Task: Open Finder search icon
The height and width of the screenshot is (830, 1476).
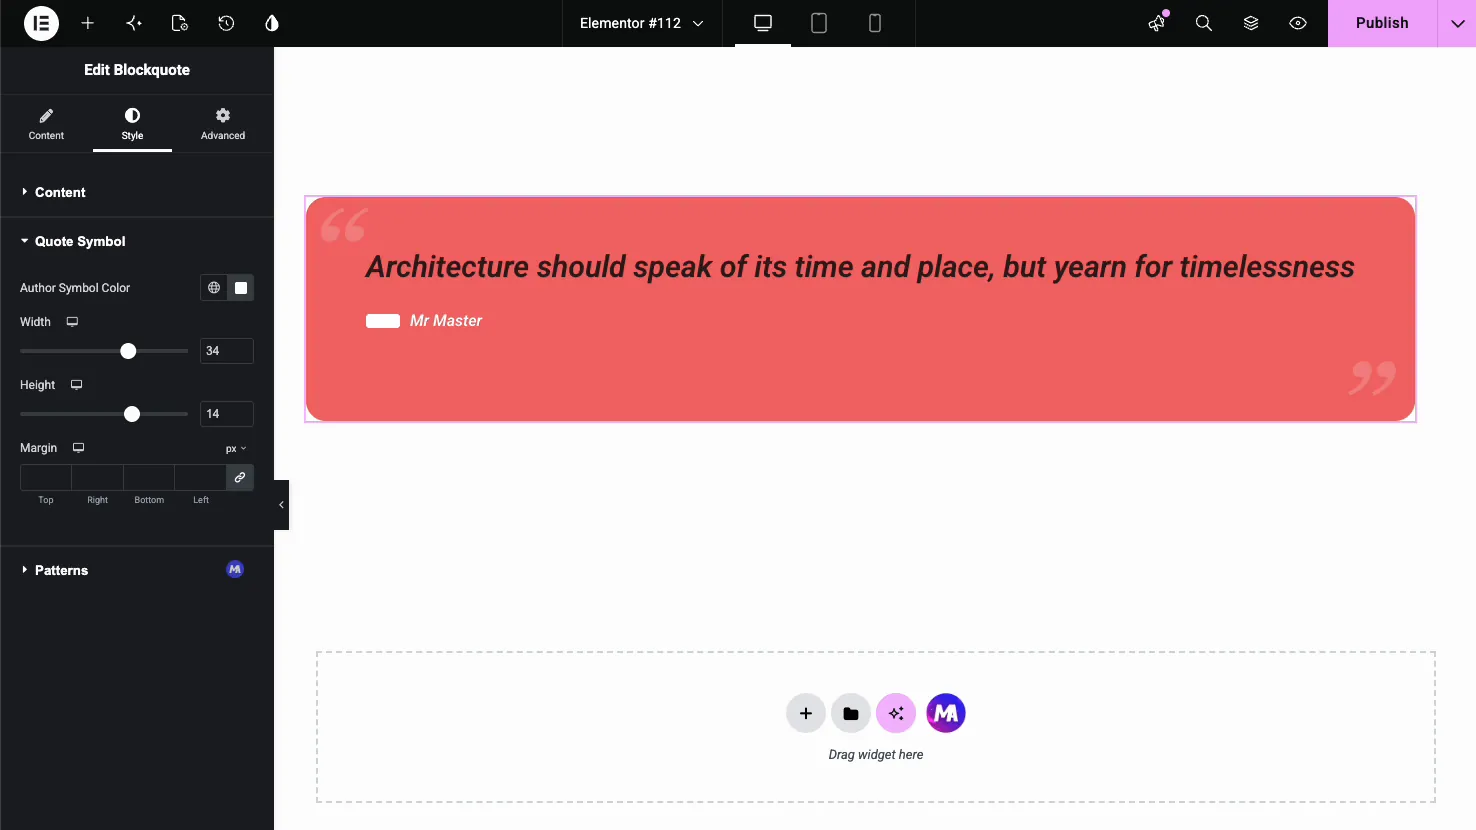Action: point(1204,23)
